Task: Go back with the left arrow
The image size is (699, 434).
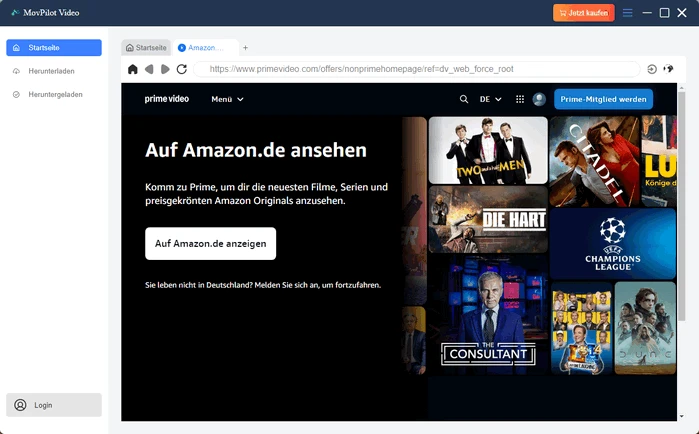Action: tap(149, 69)
